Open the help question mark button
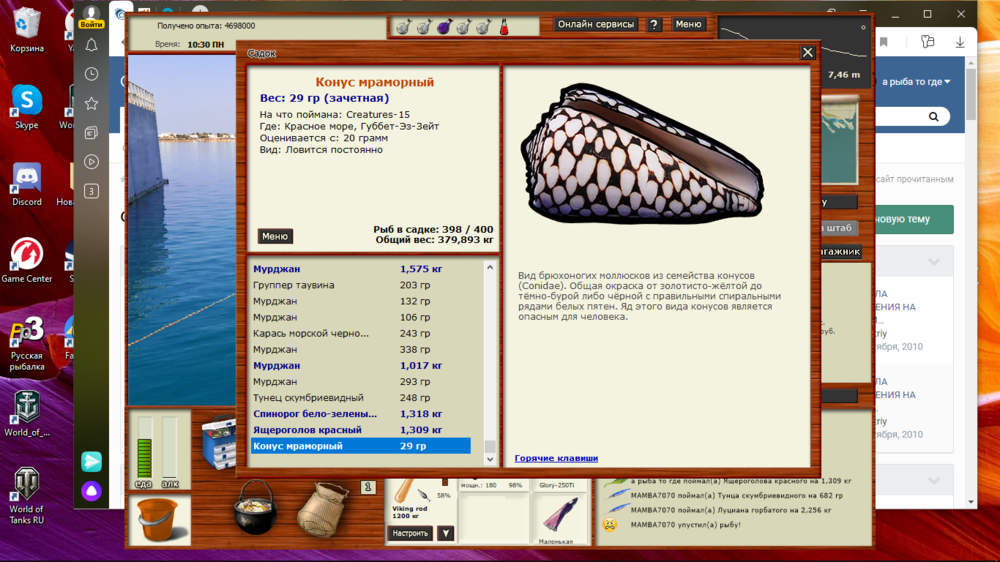Image resolution: width=1000 pixels, height=562 pixels. pos(654,24)
